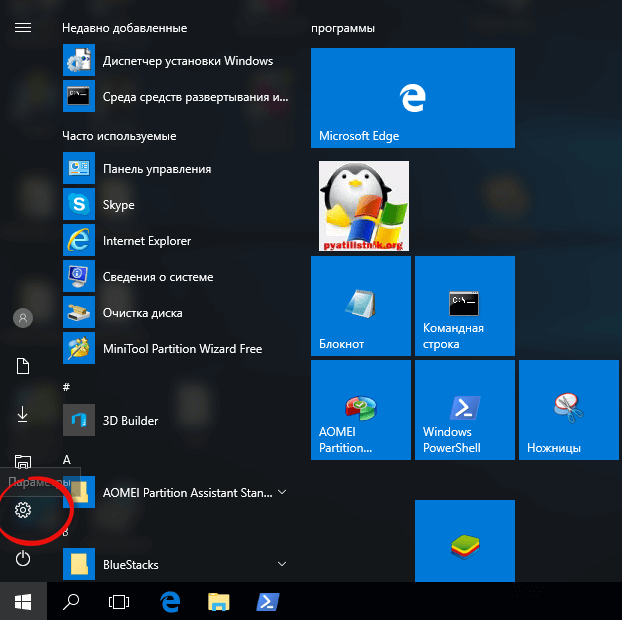
Task: Launch the BlueStacks tile
Action: pos(465,541)
